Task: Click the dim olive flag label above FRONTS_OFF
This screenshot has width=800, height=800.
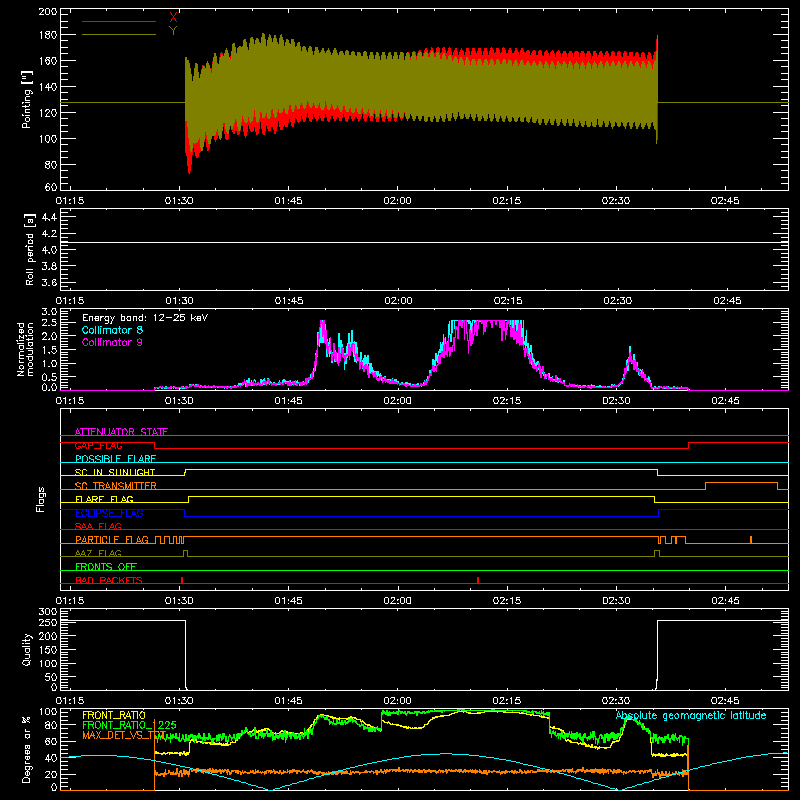Action: (x=98, y=553)
